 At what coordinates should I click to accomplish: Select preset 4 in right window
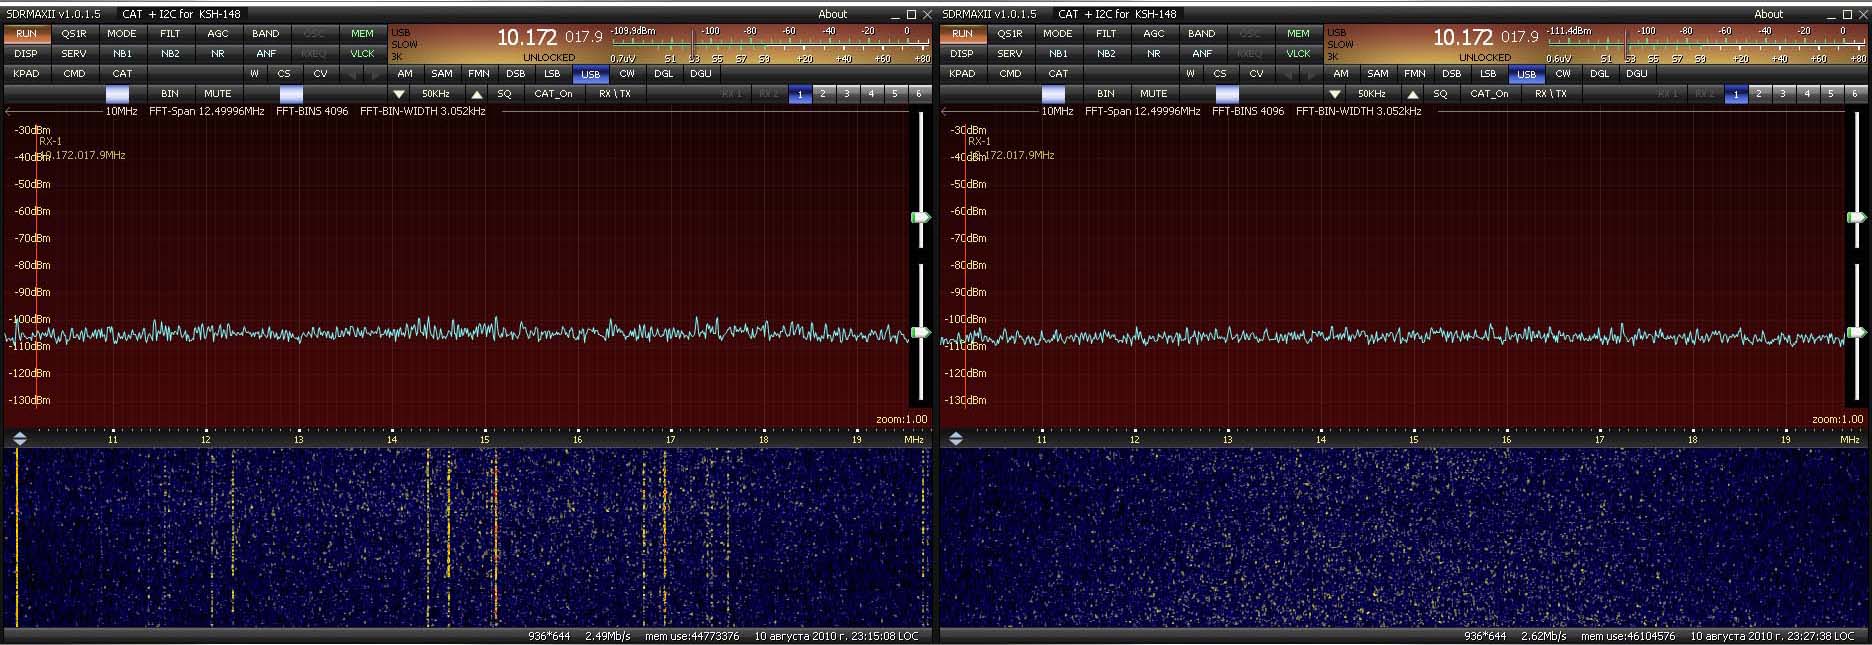[x=1807, y=94]
